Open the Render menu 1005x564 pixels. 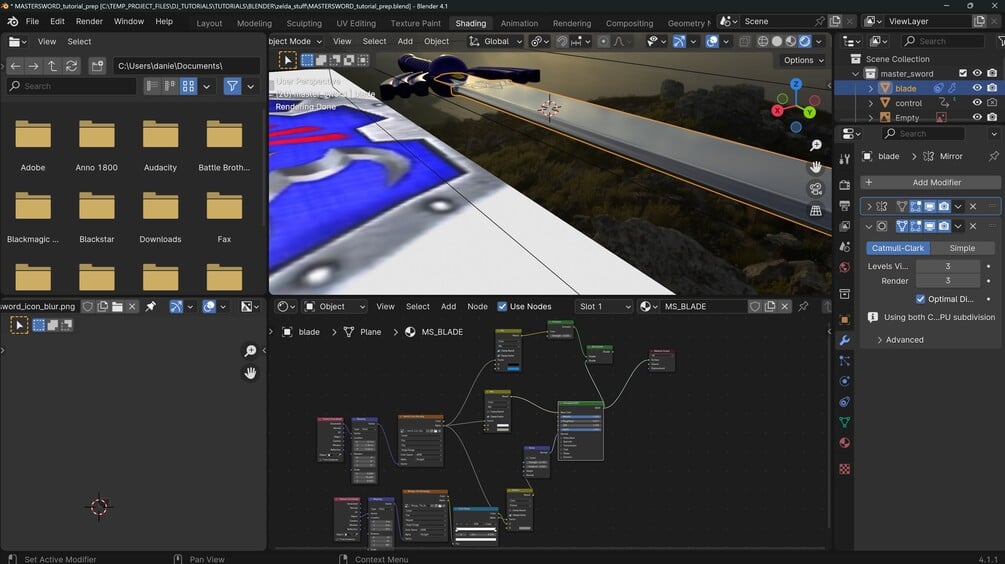point(89,21)
